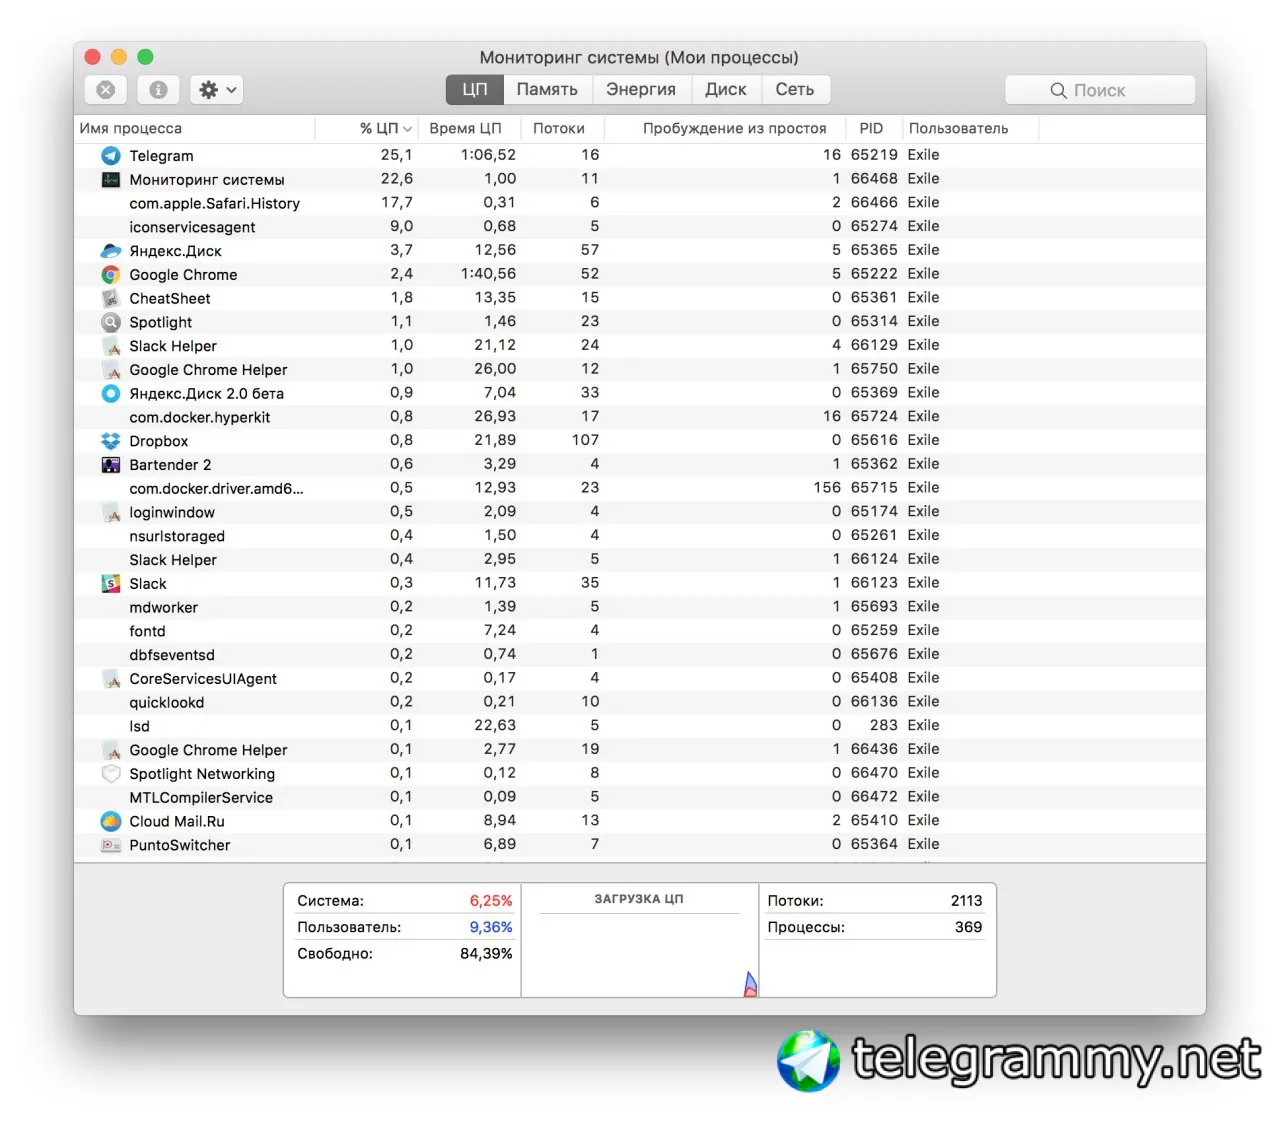The height and width of the screenshot is (1121, 1280).
Task: Click the Поиск search field
Action: pyautogui.click(x=1100, y=90)
